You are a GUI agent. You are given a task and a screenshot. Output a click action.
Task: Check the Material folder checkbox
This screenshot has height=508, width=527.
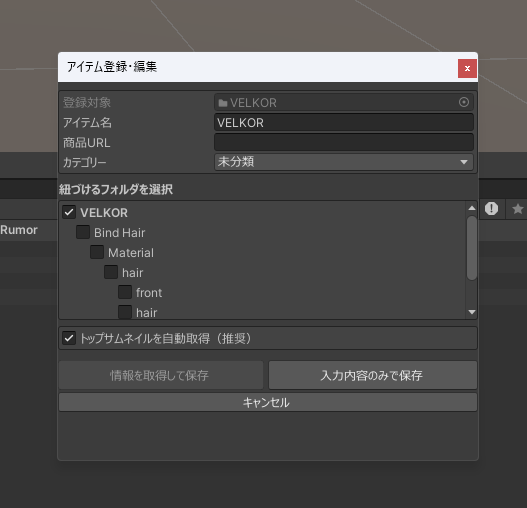[x=97, y=252]
